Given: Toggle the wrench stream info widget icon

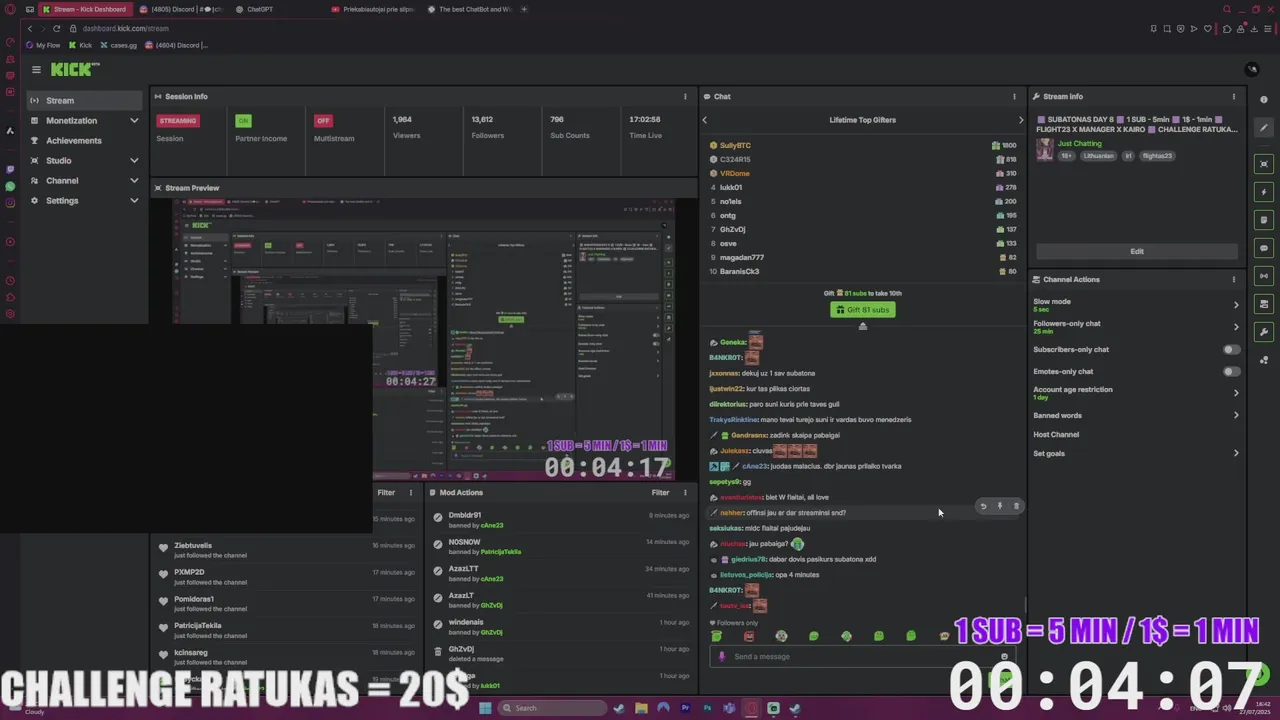Looking at the screenshot, I should (x=1264, y=332).
